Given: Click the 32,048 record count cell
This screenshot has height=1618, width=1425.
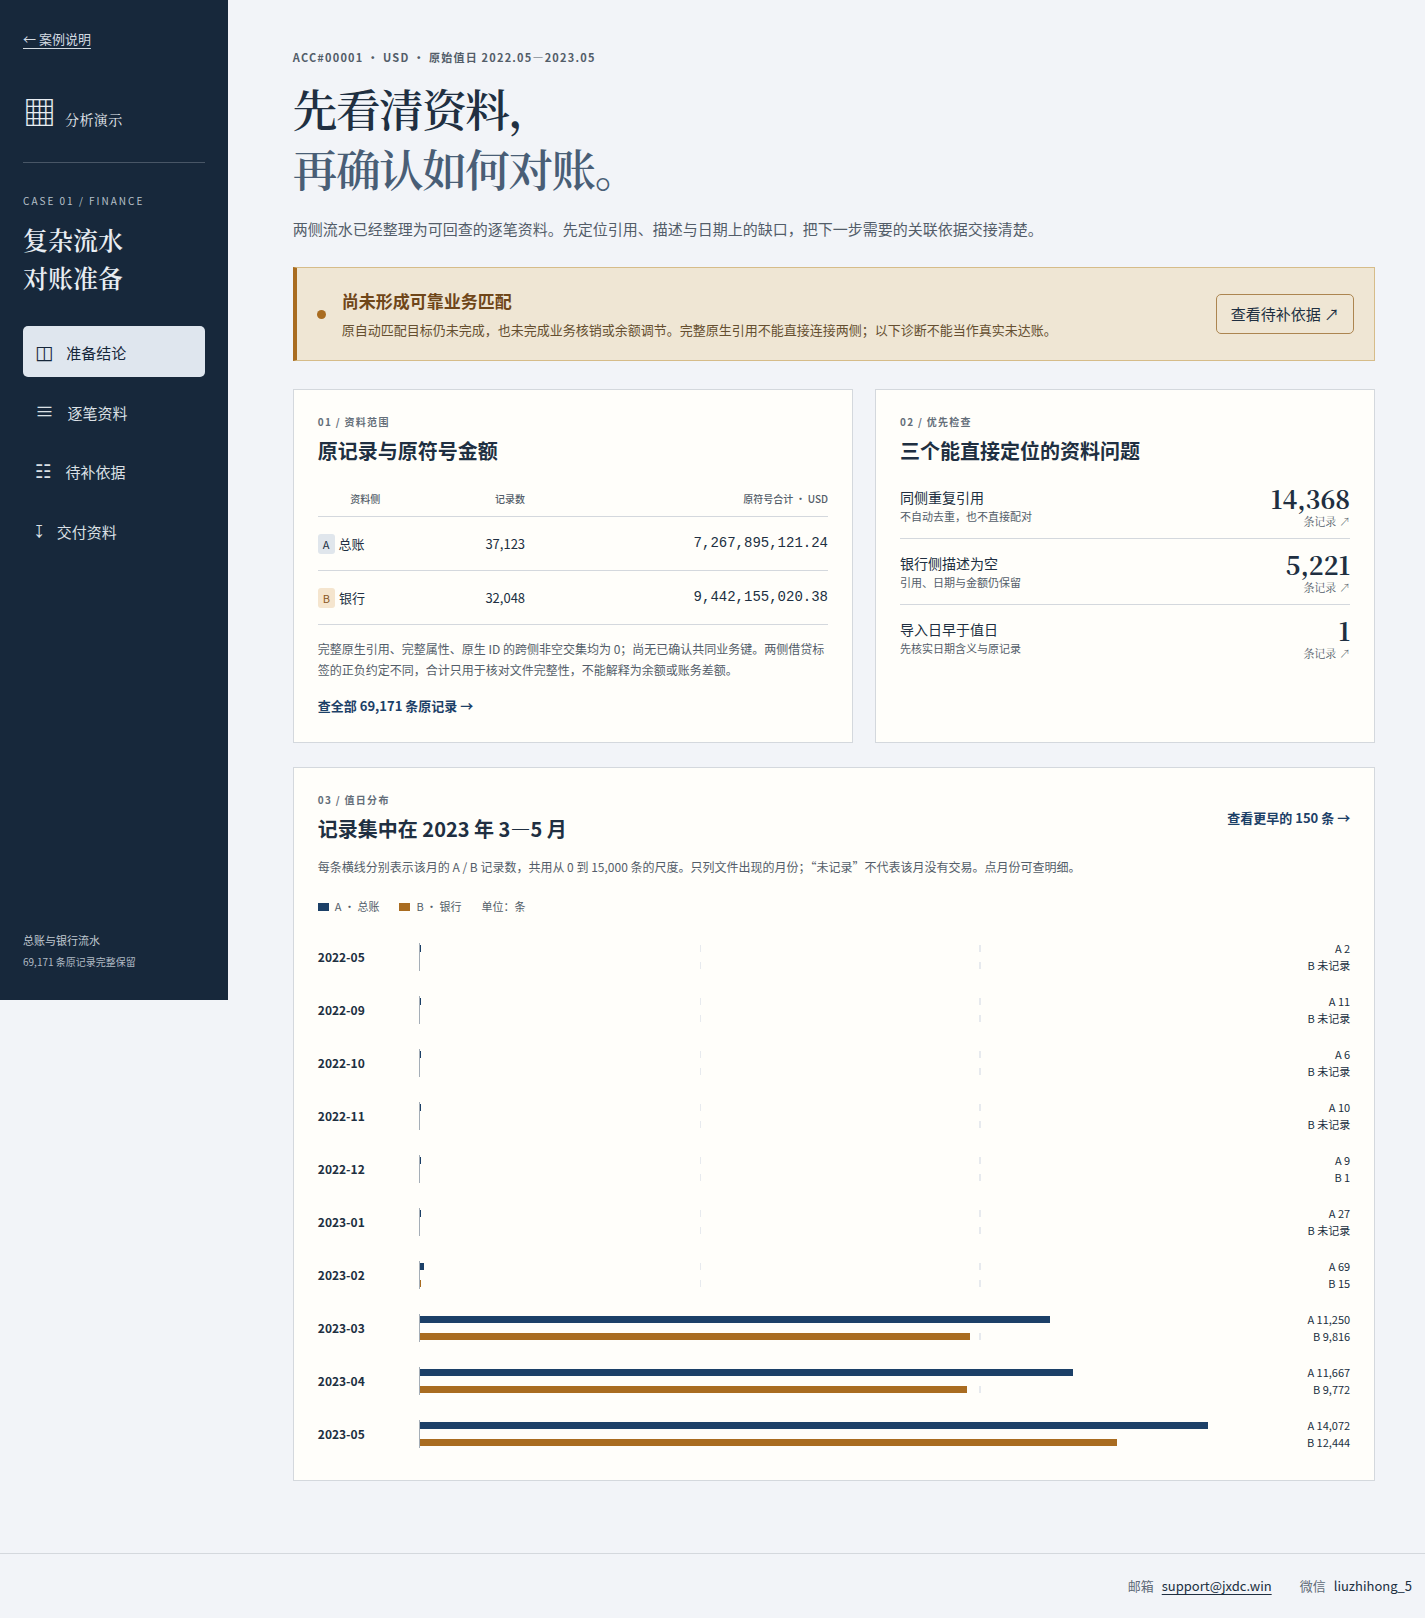Looking at the screenshot, I should 505,598.
